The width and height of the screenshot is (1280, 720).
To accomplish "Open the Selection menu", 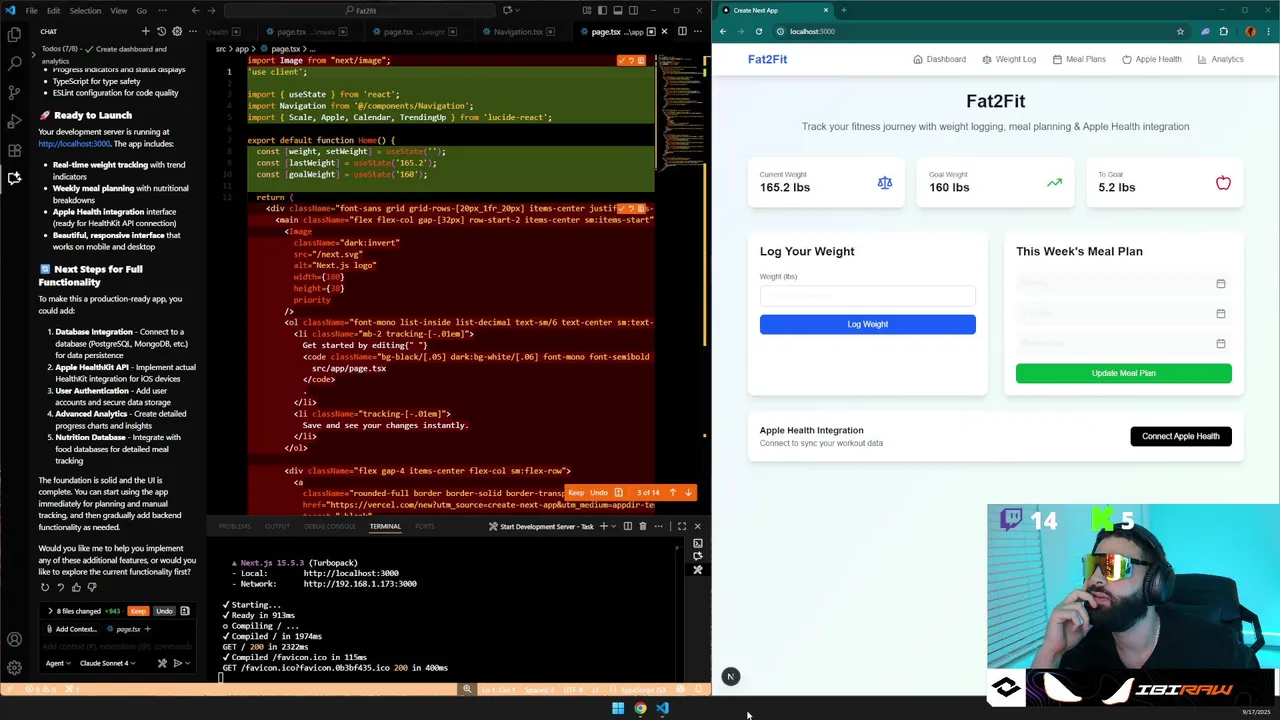I will coord(84,10).
